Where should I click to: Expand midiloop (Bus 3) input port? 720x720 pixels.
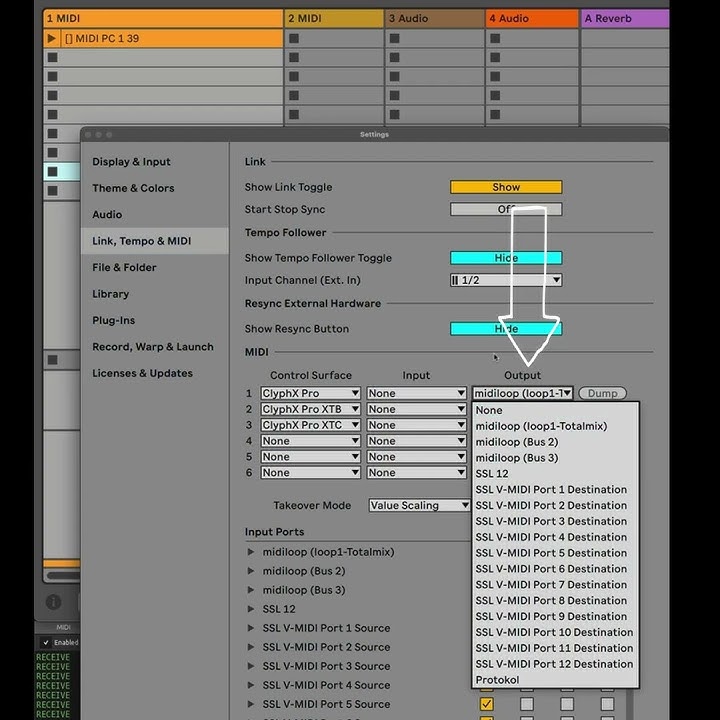pos(251,590)
